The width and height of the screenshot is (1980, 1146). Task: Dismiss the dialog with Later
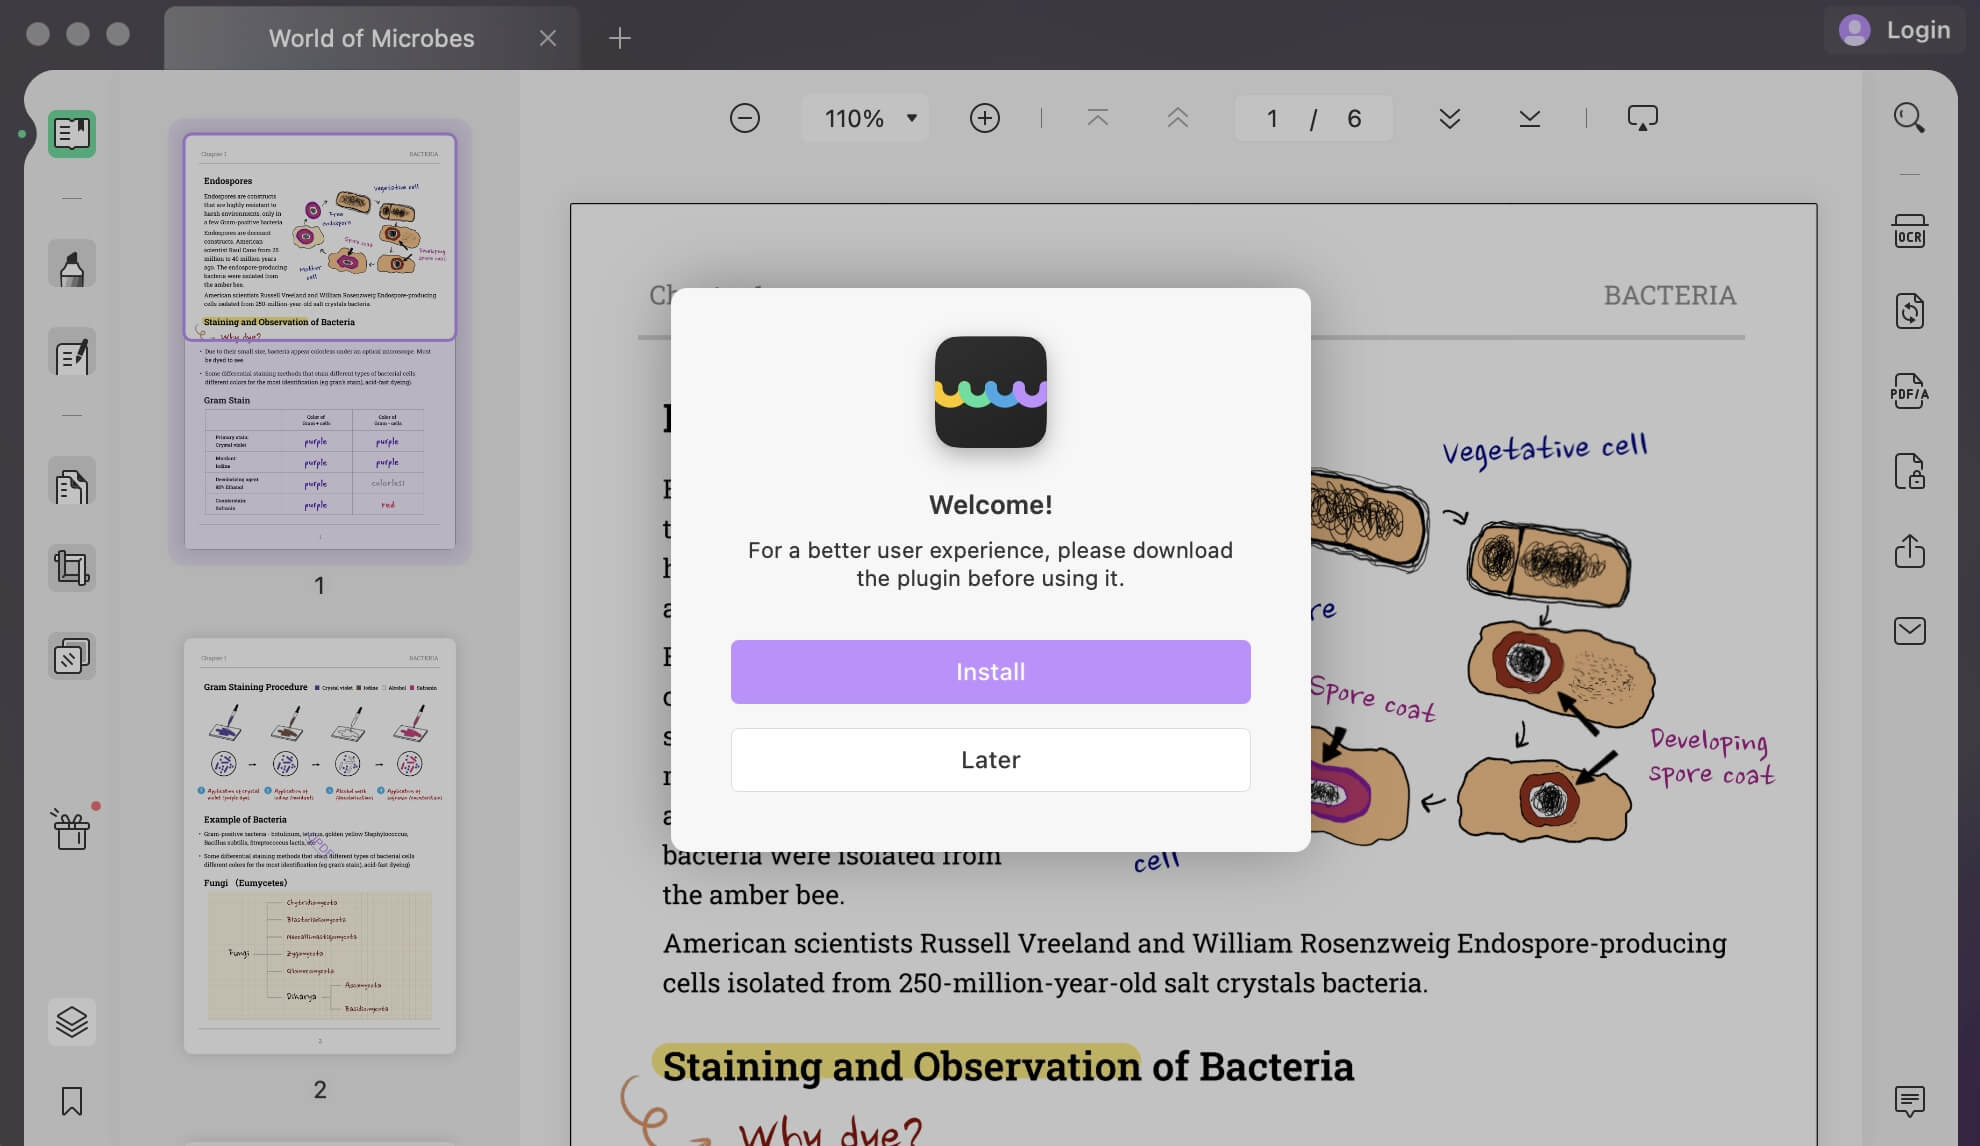point(990,759)
